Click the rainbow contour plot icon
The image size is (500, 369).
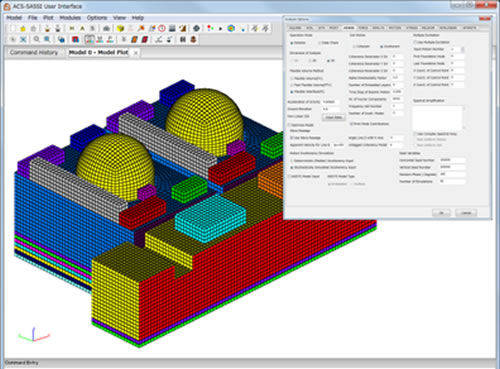pyautogui.click(x=231, y=29)
